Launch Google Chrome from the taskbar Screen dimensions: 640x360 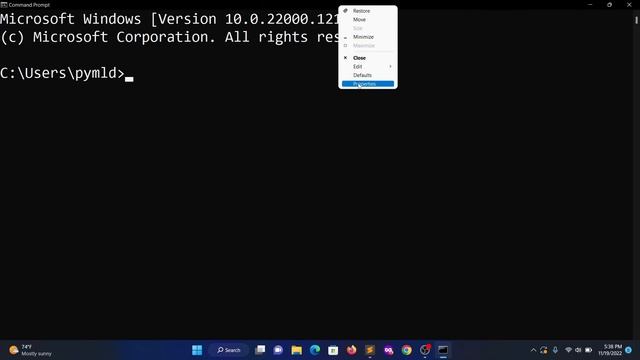point(407,350)
